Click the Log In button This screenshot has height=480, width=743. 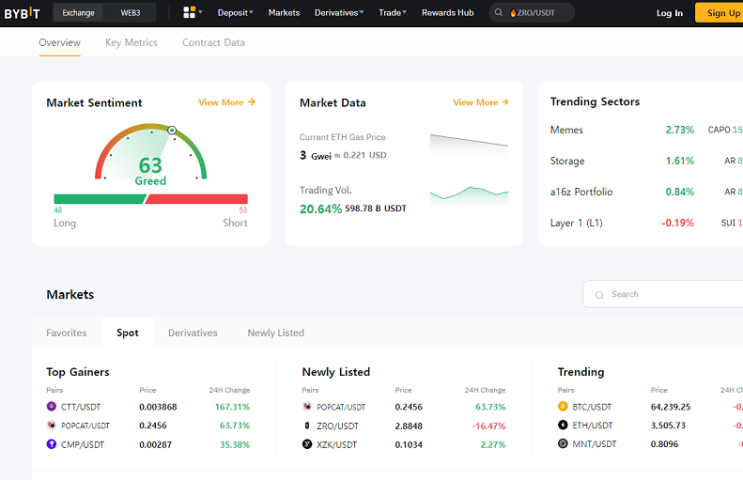point(670,13)
